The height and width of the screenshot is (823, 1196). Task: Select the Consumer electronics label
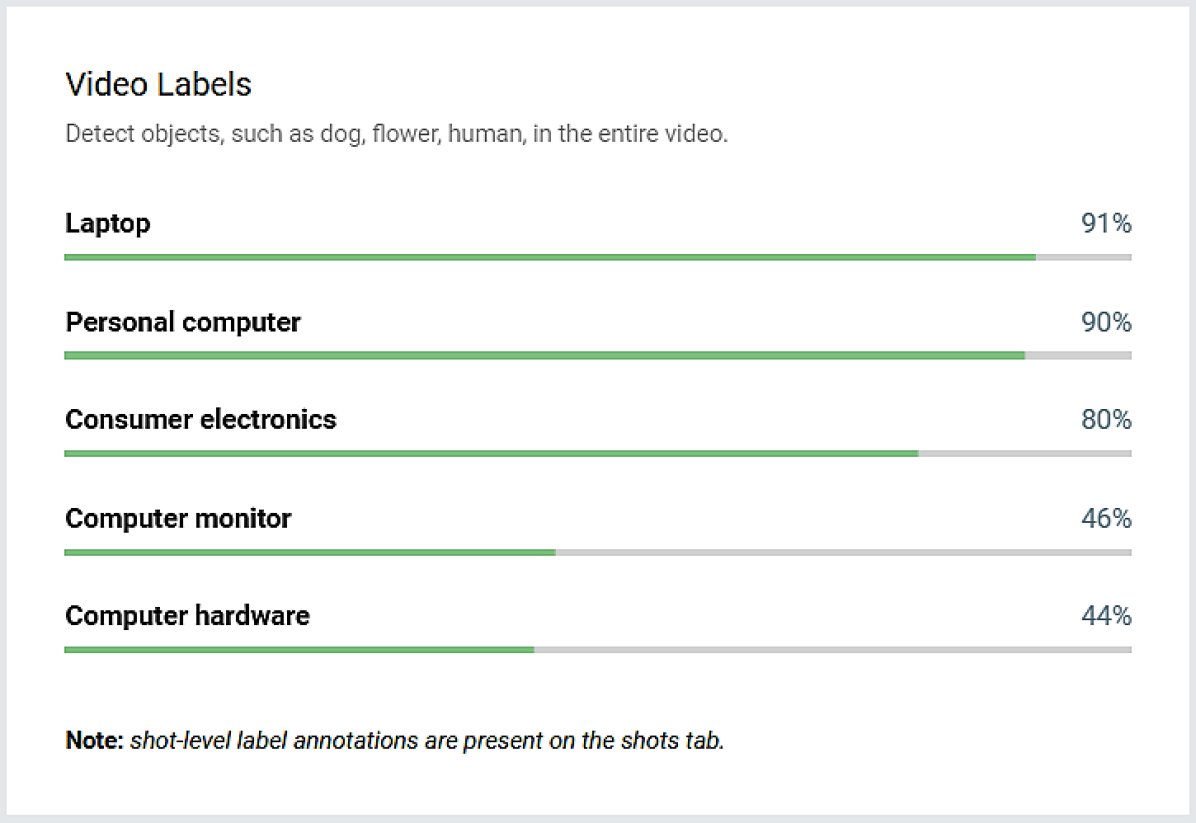tap(201, 419)
